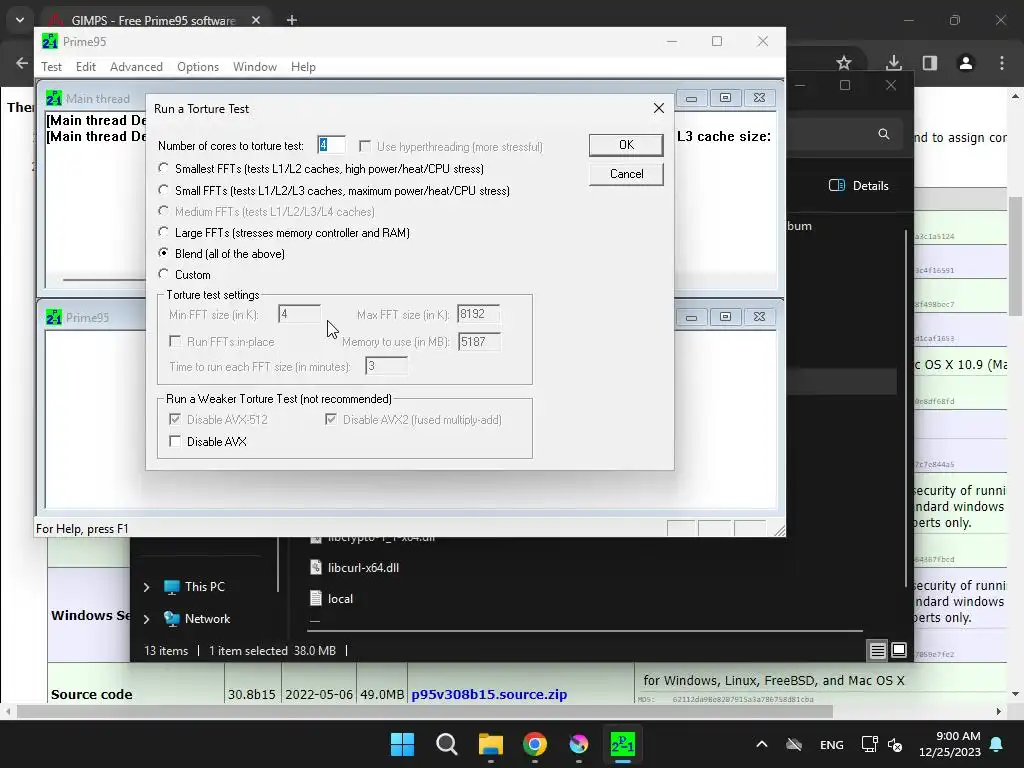1024x768 pixels.
Task: Focus the number of cores field
Action: click(x=331, y=145)
